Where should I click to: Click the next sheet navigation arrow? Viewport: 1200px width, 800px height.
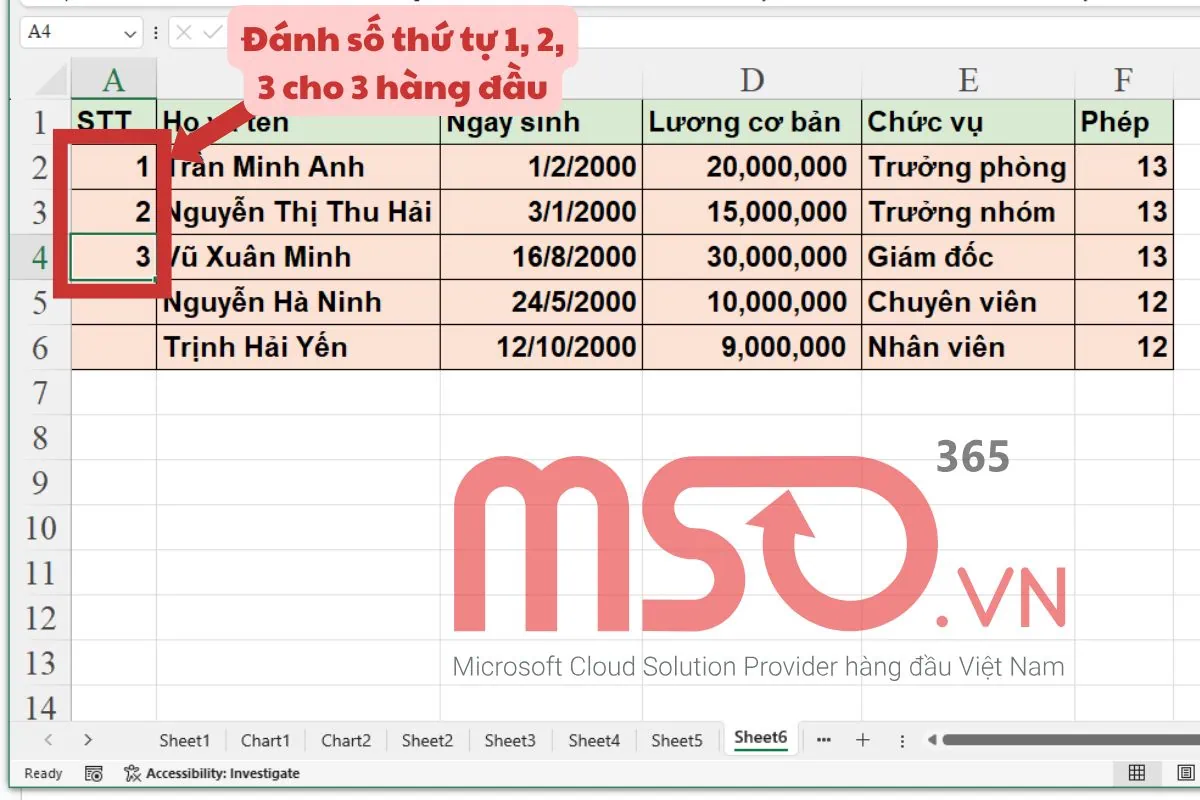click(88, 740)
